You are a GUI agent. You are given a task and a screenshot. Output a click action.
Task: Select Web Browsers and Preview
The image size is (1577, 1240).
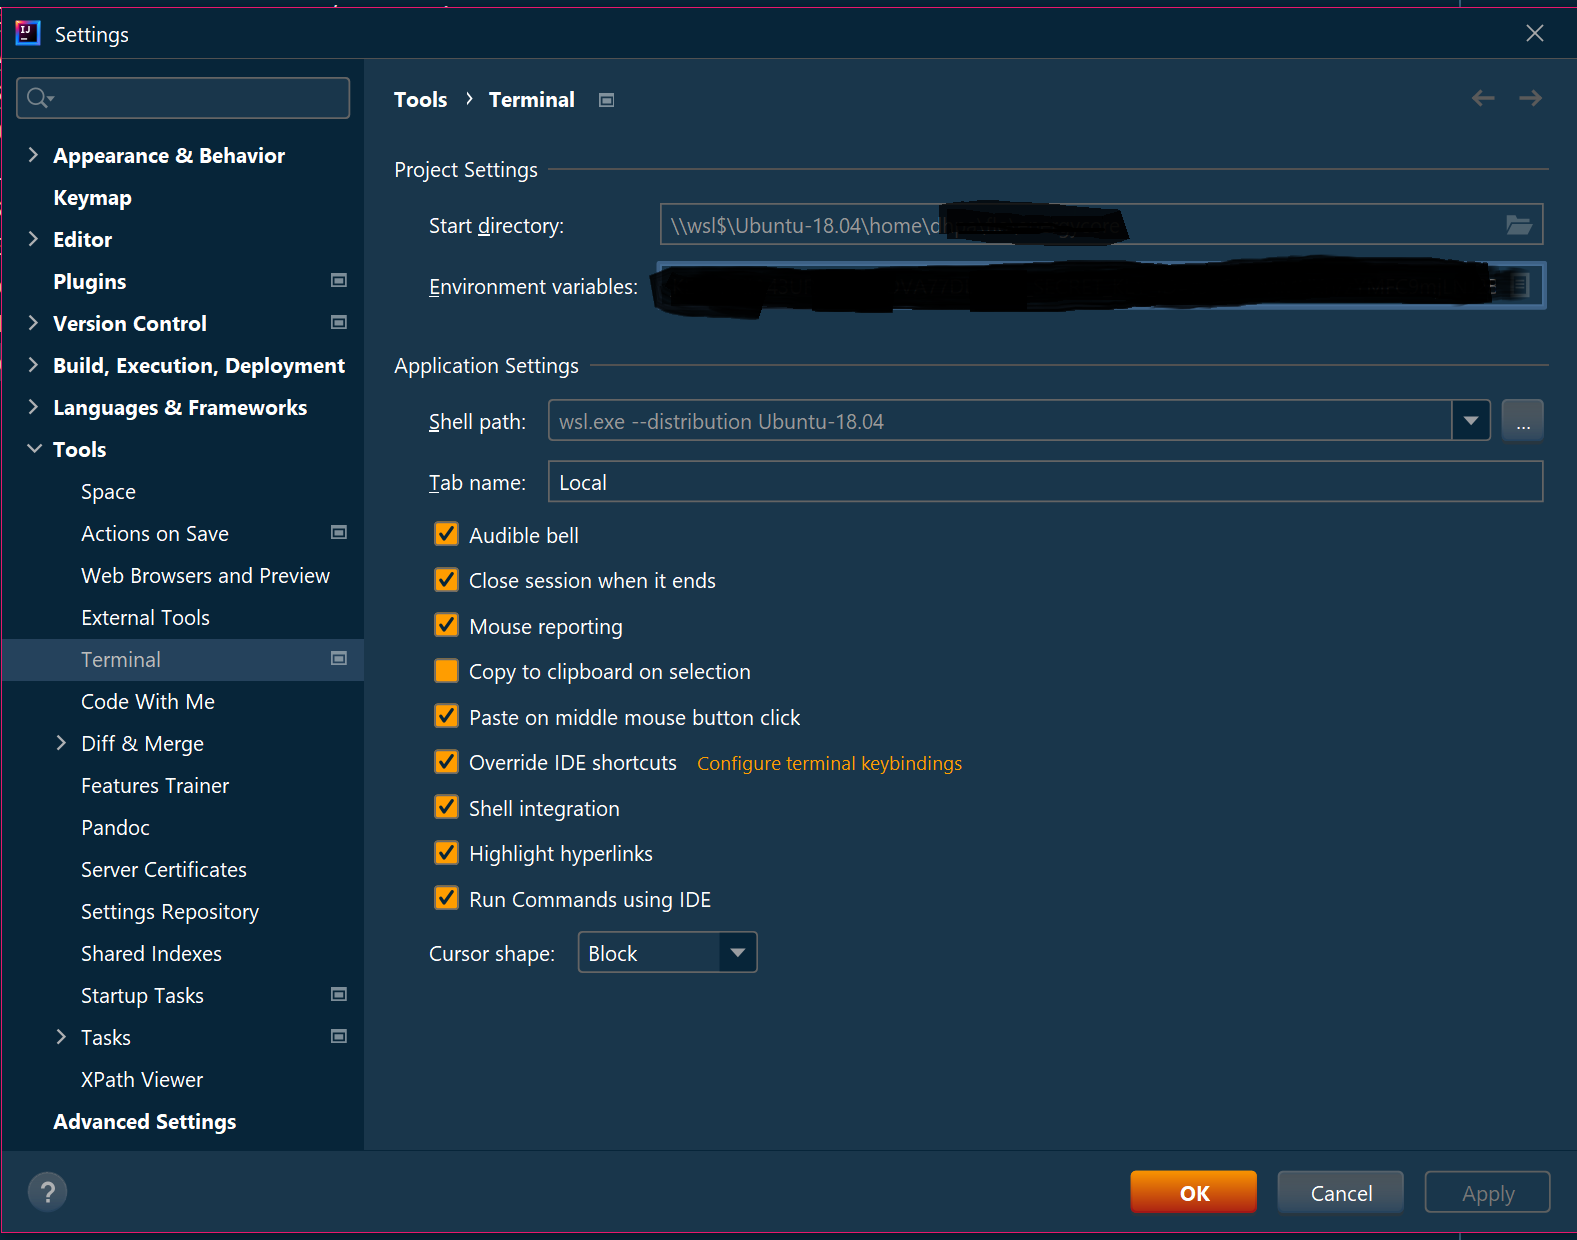[205, 576]
